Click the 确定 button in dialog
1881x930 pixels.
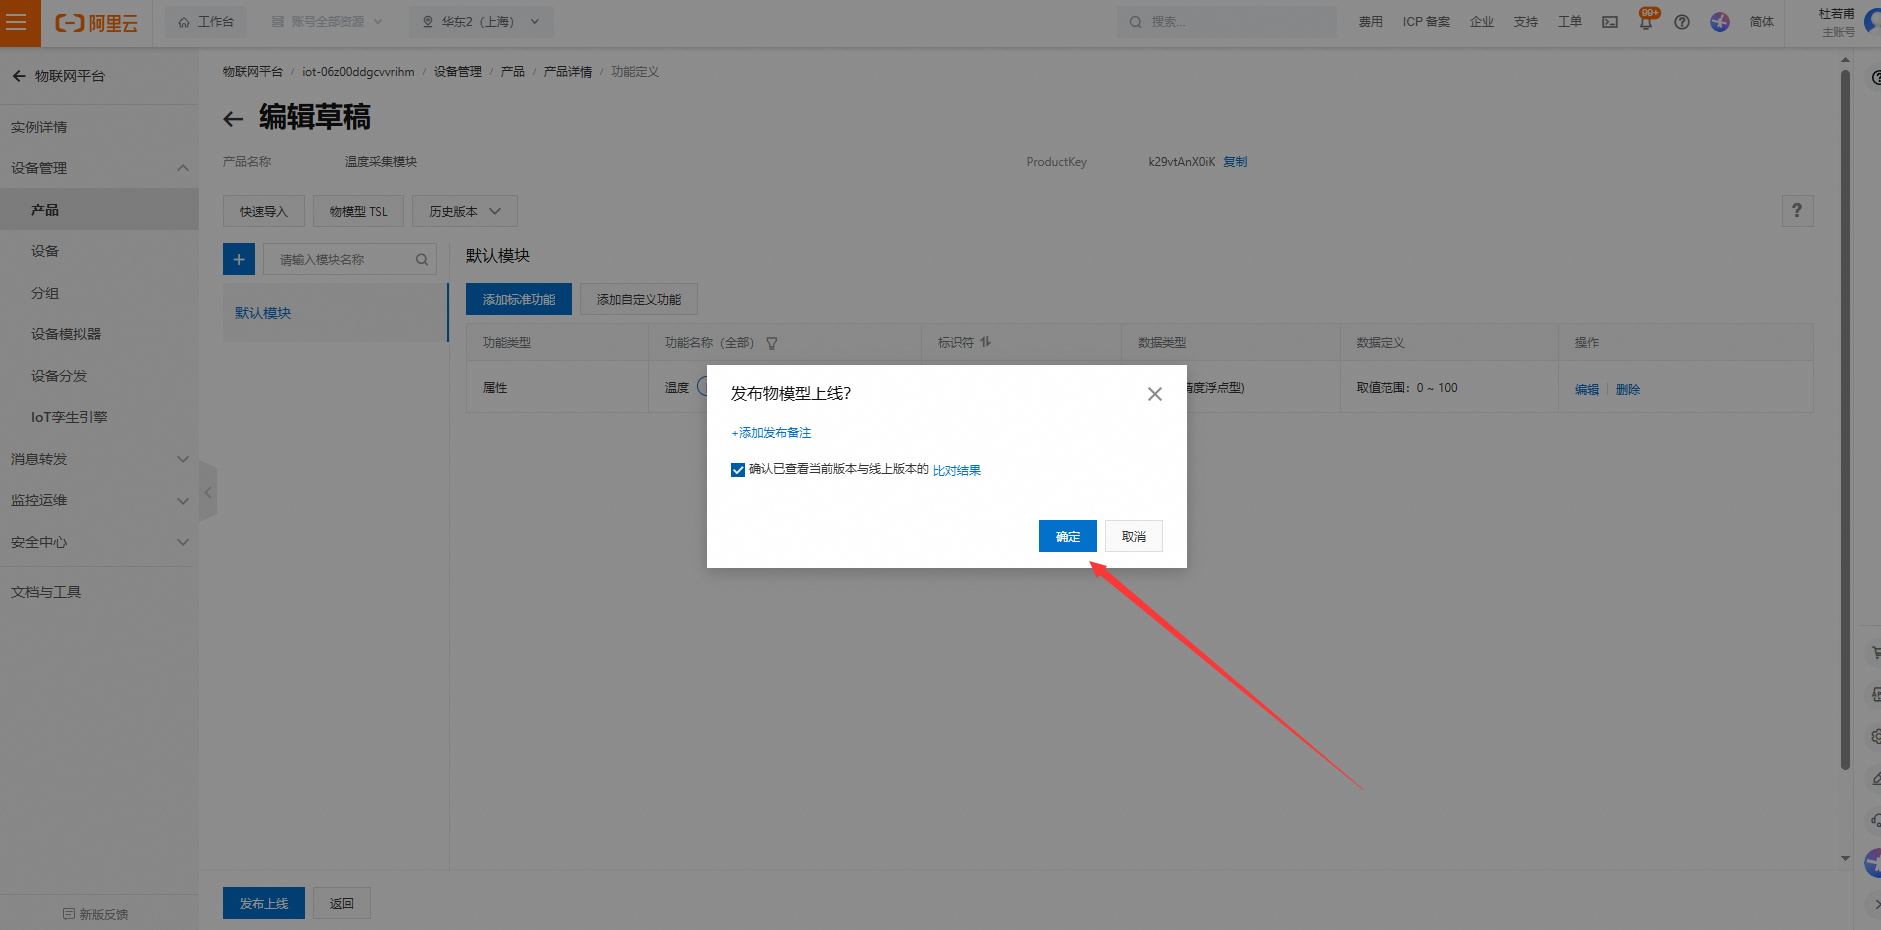[x=1067, y=536]
